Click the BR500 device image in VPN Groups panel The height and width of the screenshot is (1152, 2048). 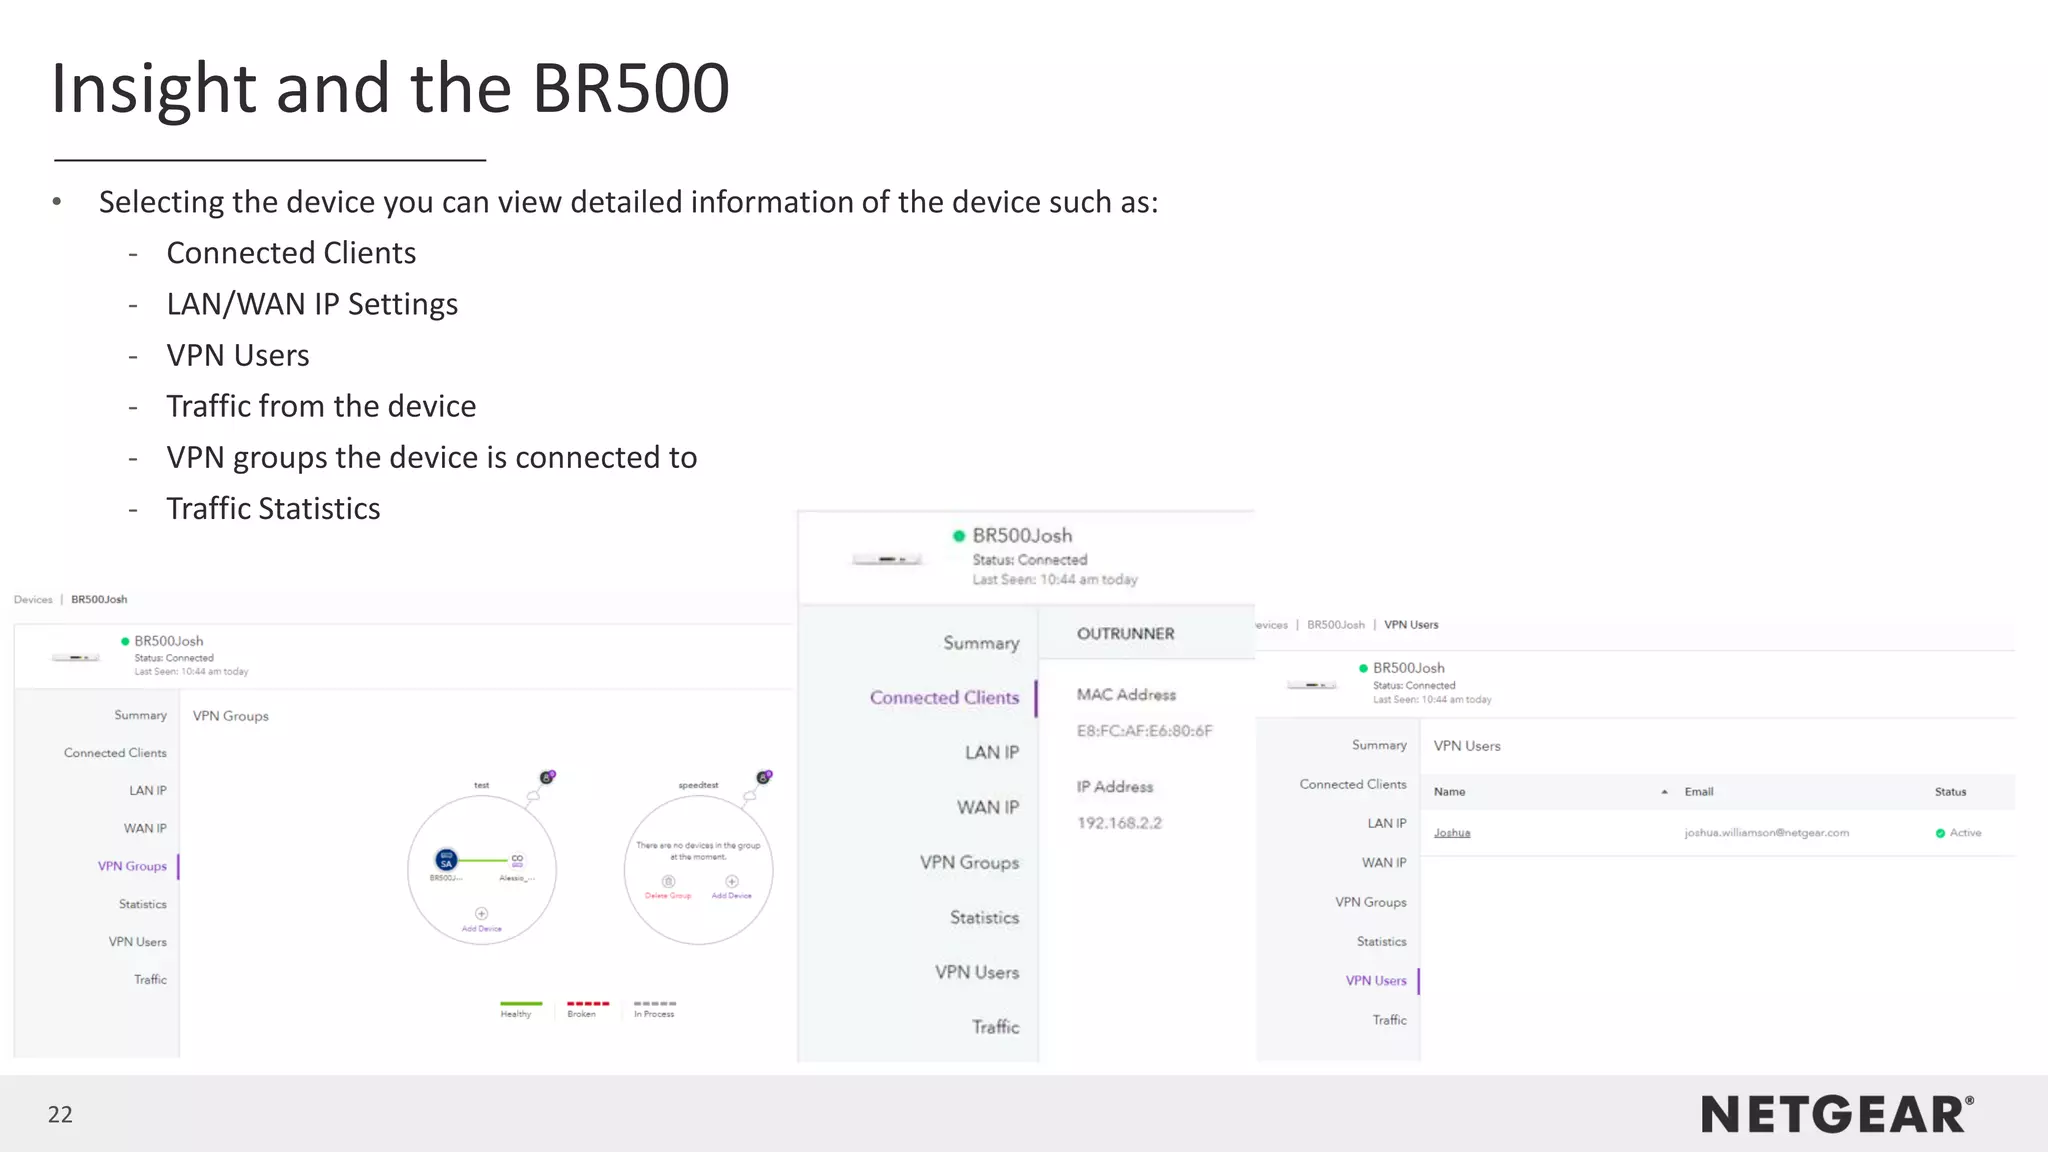(76, 657)
